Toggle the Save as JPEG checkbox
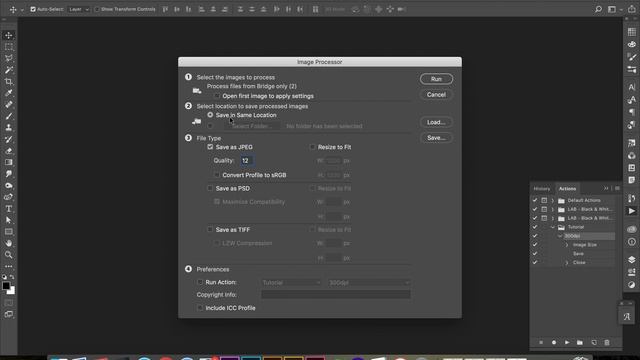640x360 pixels. click(x=210, y=147)
